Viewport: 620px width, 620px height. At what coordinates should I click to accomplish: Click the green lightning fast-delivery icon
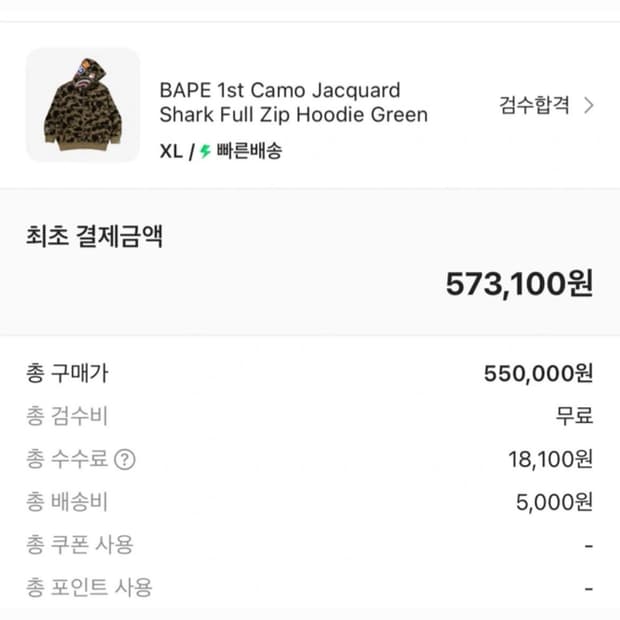tap(205, 152)
